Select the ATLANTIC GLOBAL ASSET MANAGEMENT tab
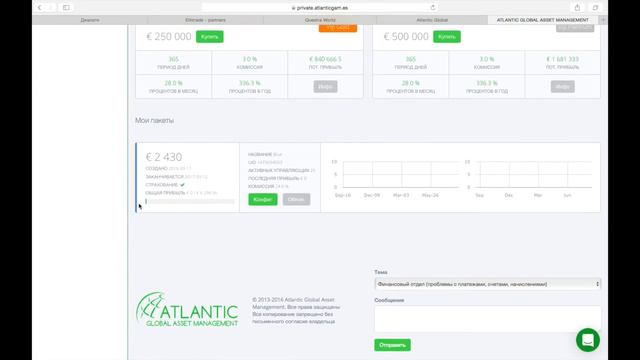The height and width of the screenshot is (360, 640). tap(542, 20)
